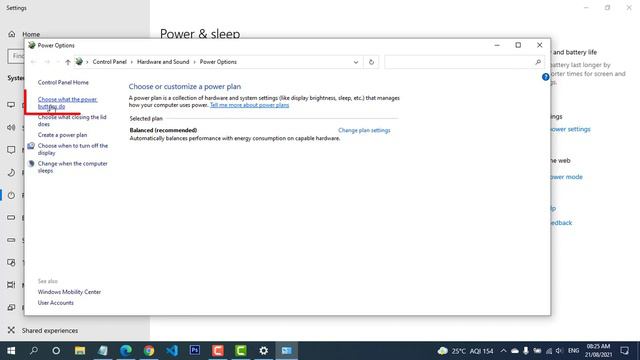Open the Battery icon in Settings sidebar

coord(11,218)
